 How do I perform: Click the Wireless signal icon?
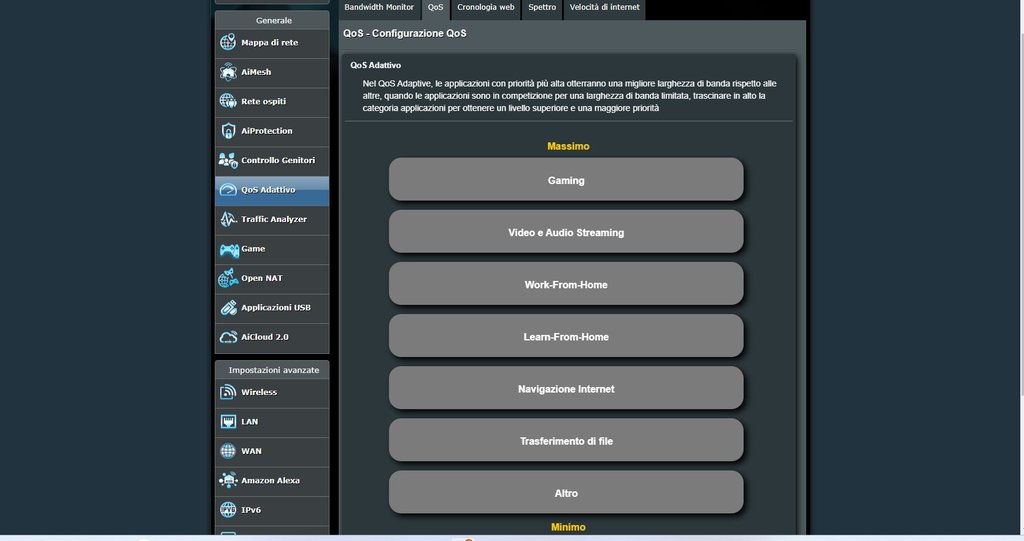228,392
